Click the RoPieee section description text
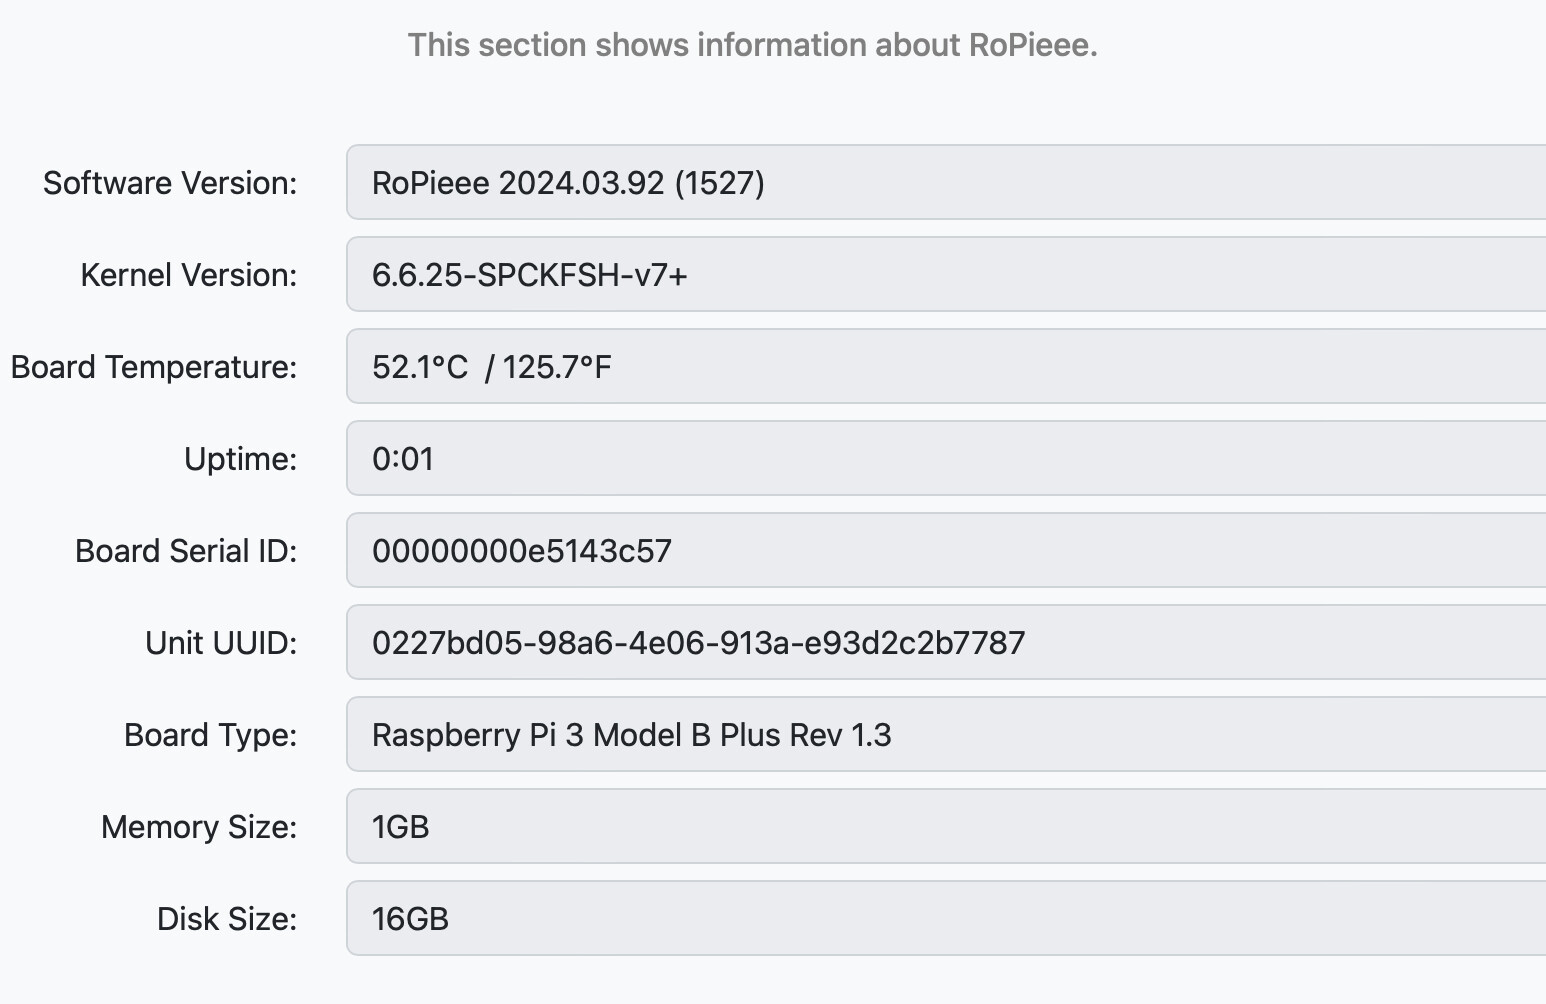Screen dimensions: 1546x1004 [753, 45]
